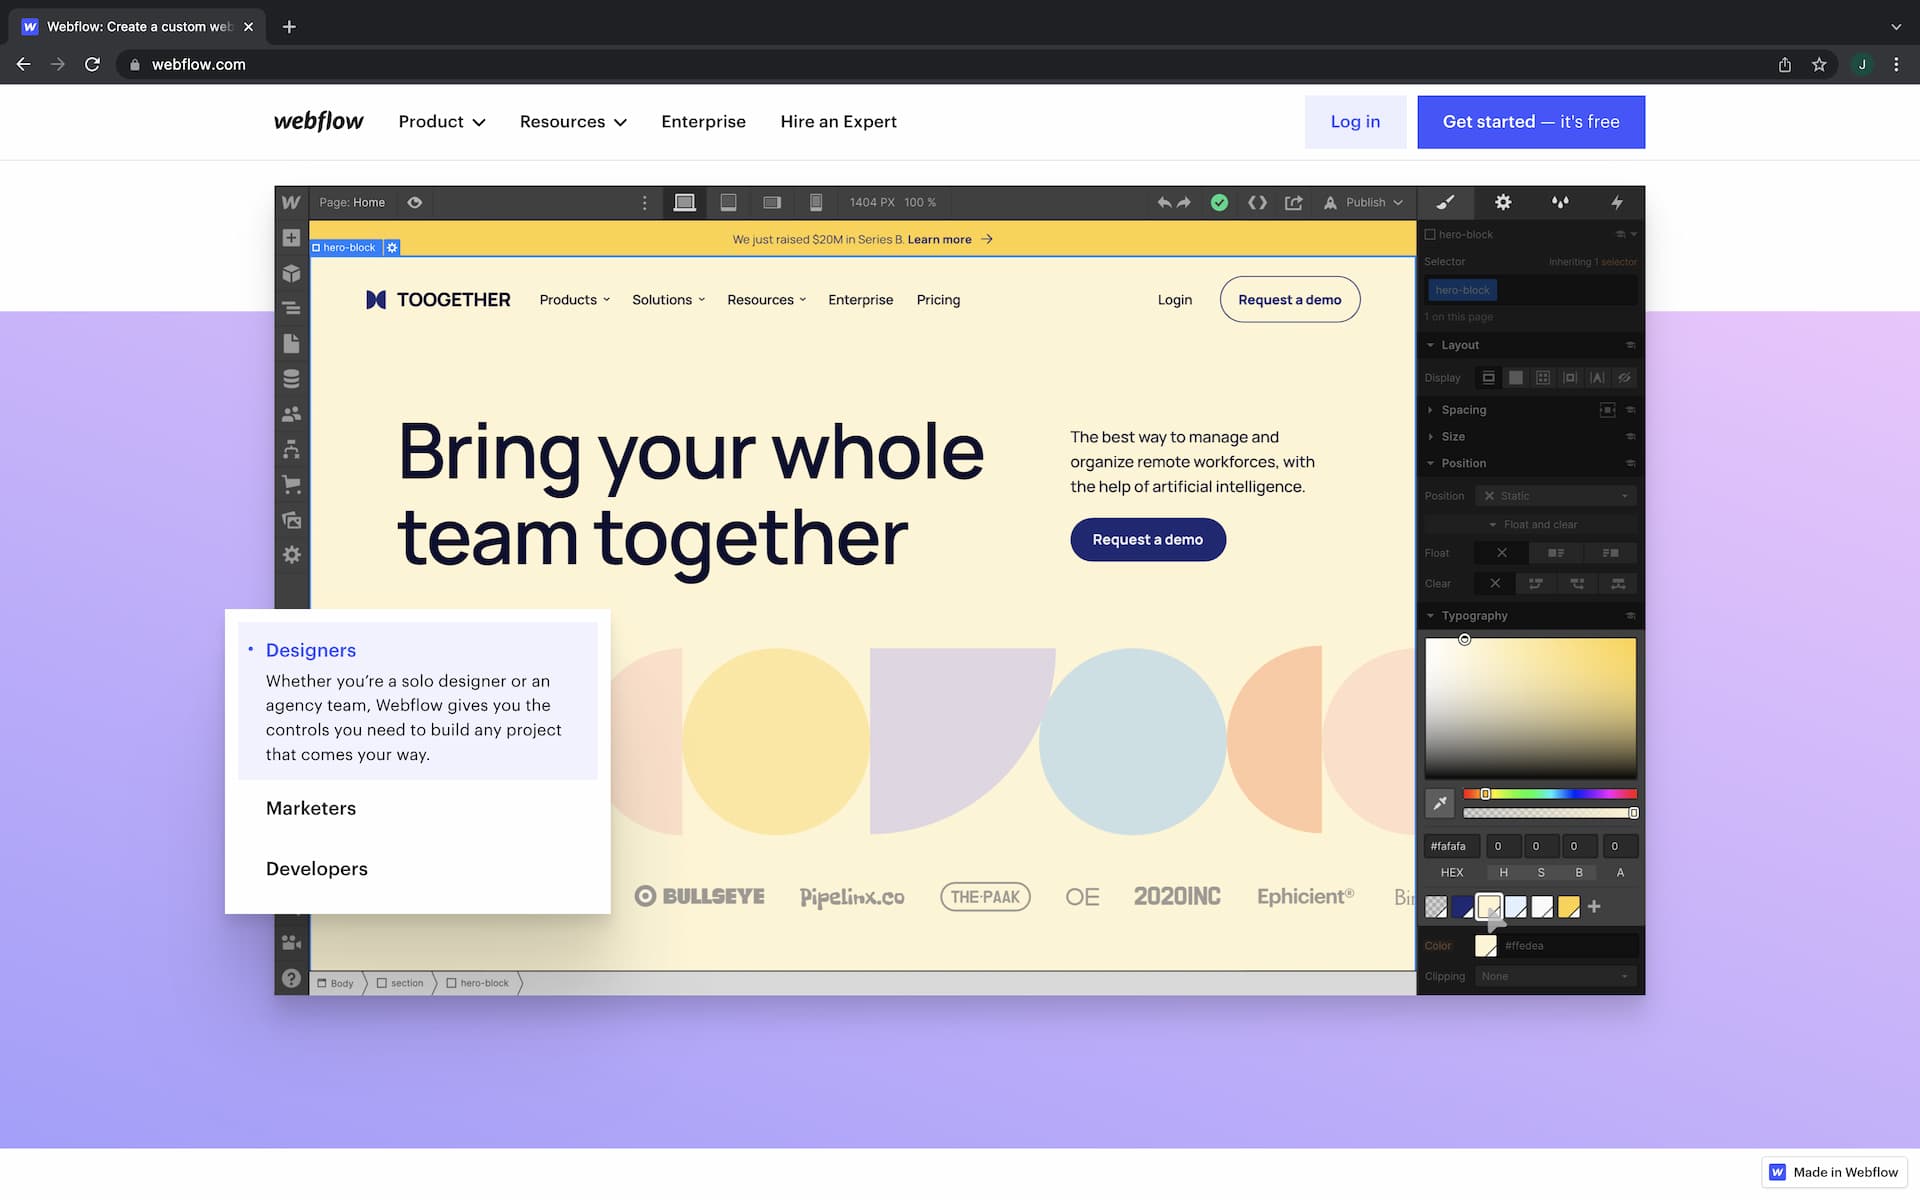1920x1200 pixels.
Task: Open the Logic flow icon in sidebar
Action: click(291, 450)
